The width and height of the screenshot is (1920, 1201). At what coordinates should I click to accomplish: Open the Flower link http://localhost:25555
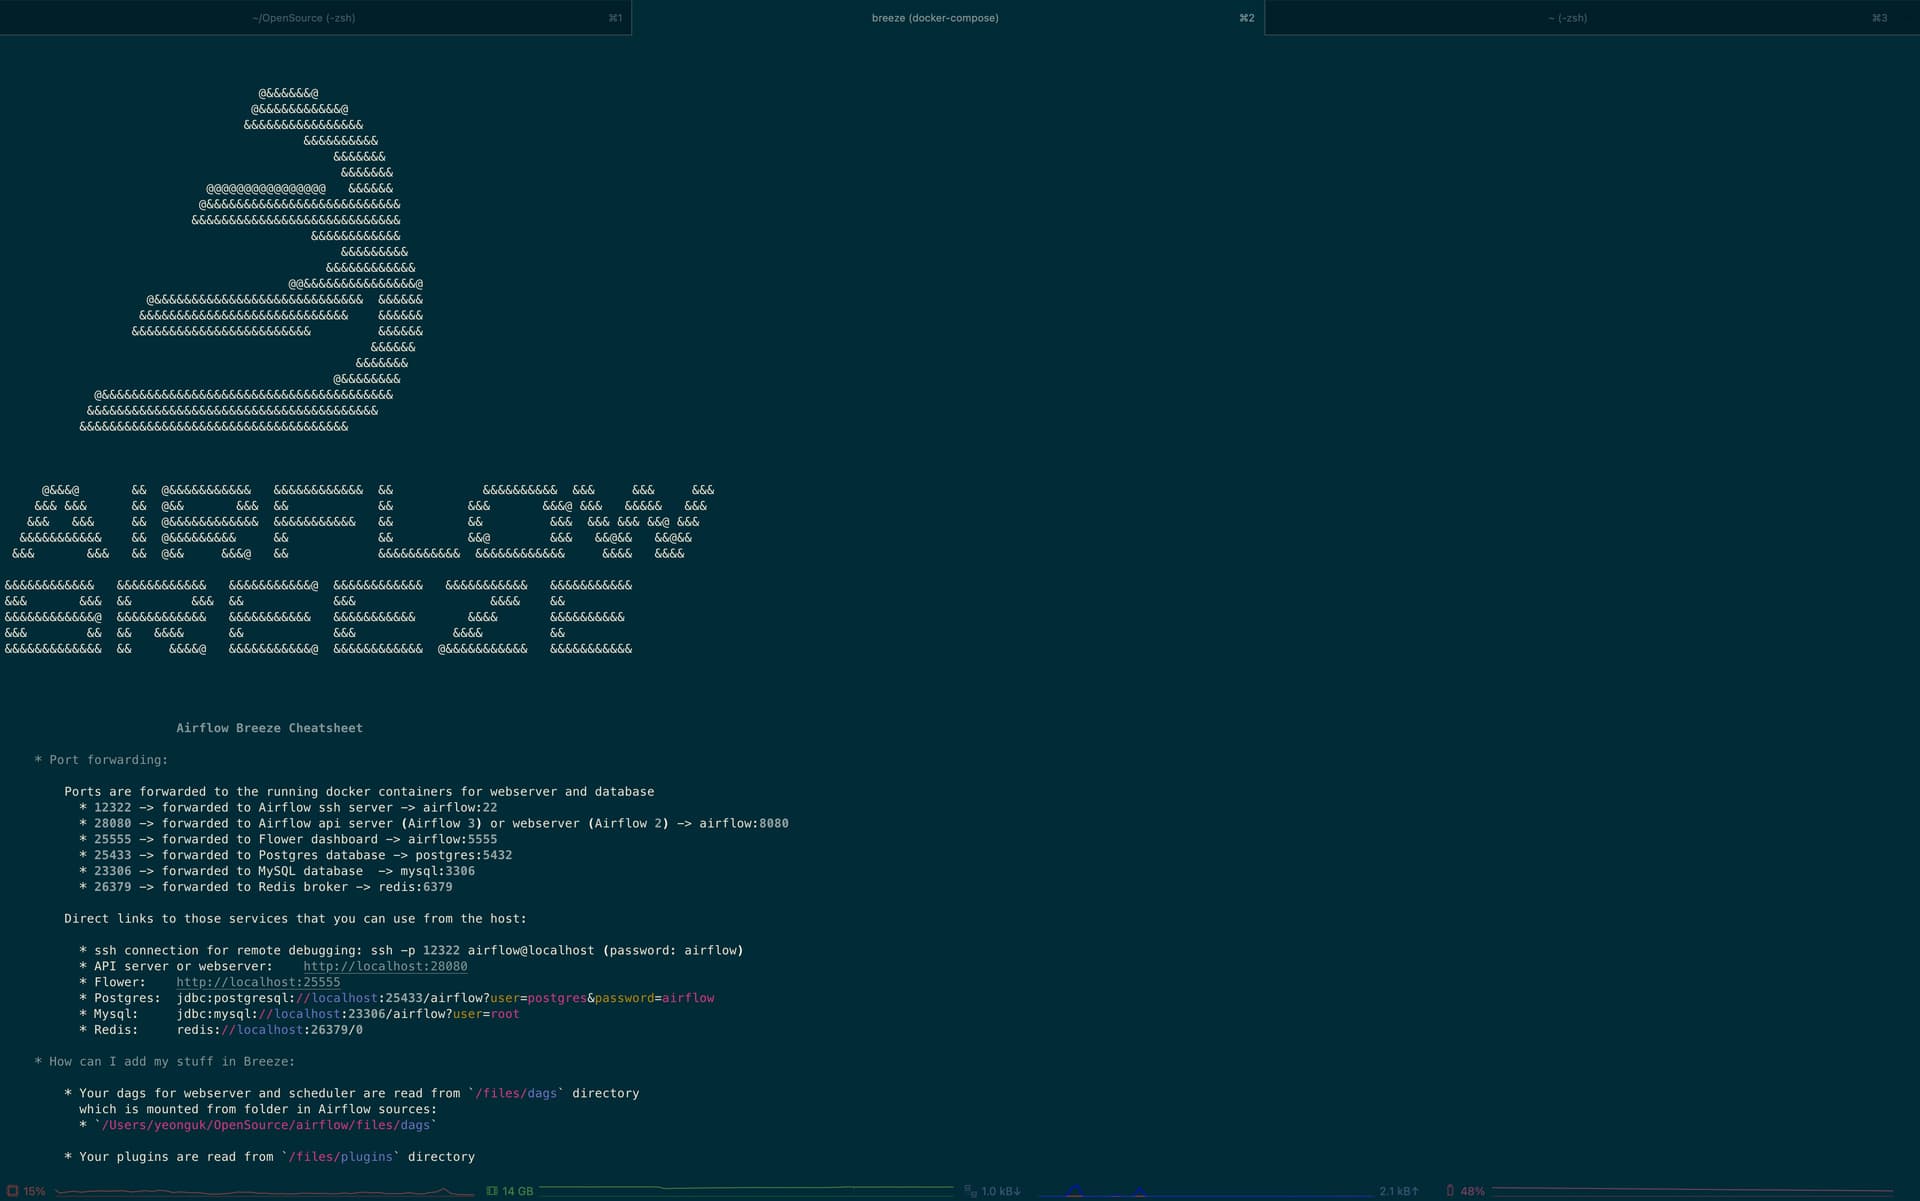258,982
